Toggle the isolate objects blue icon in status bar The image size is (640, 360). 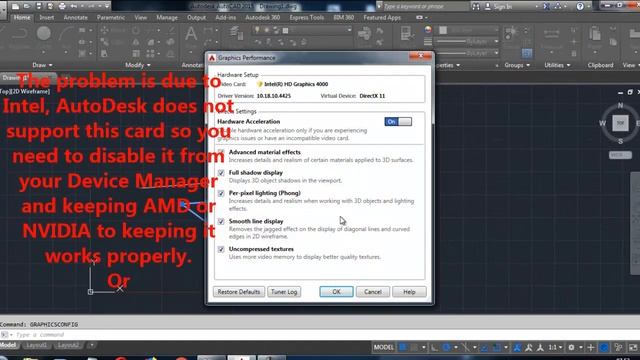604,347
